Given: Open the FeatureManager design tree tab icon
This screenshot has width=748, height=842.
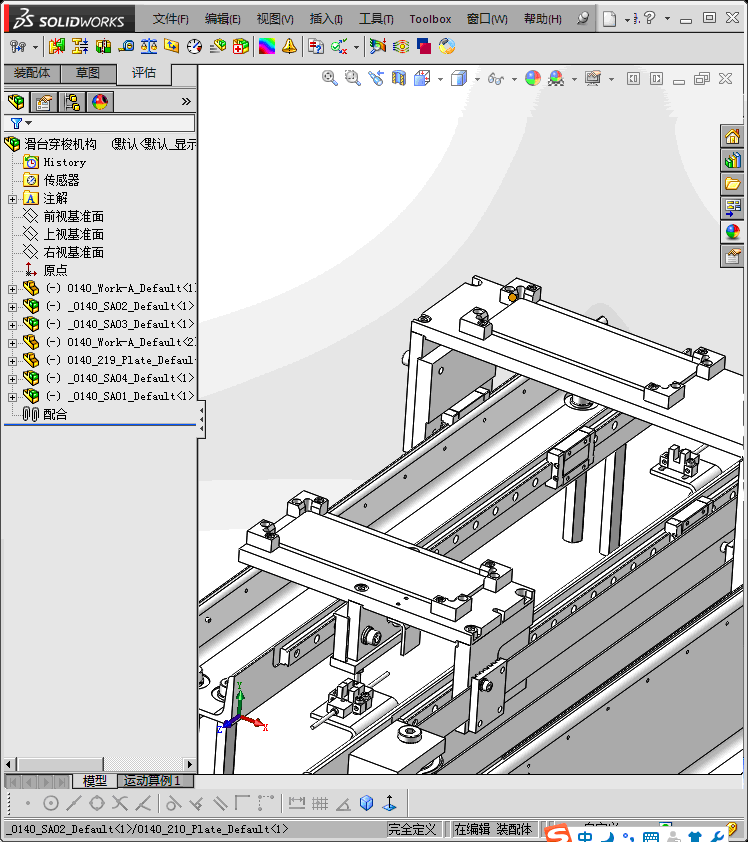Looking at the screenshot, I should tap(15, 101).
